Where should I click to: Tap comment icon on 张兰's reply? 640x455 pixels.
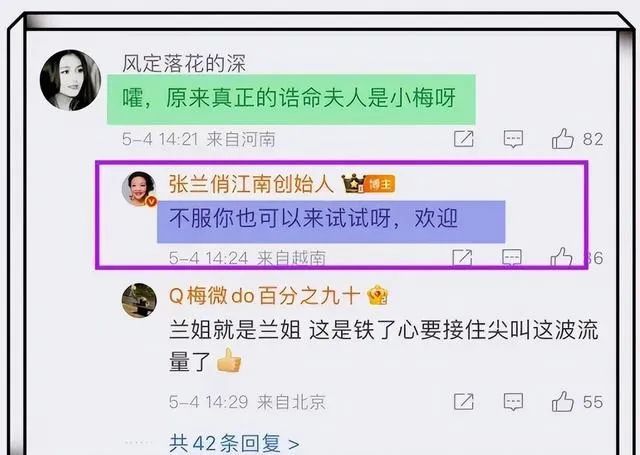point(512,258)
